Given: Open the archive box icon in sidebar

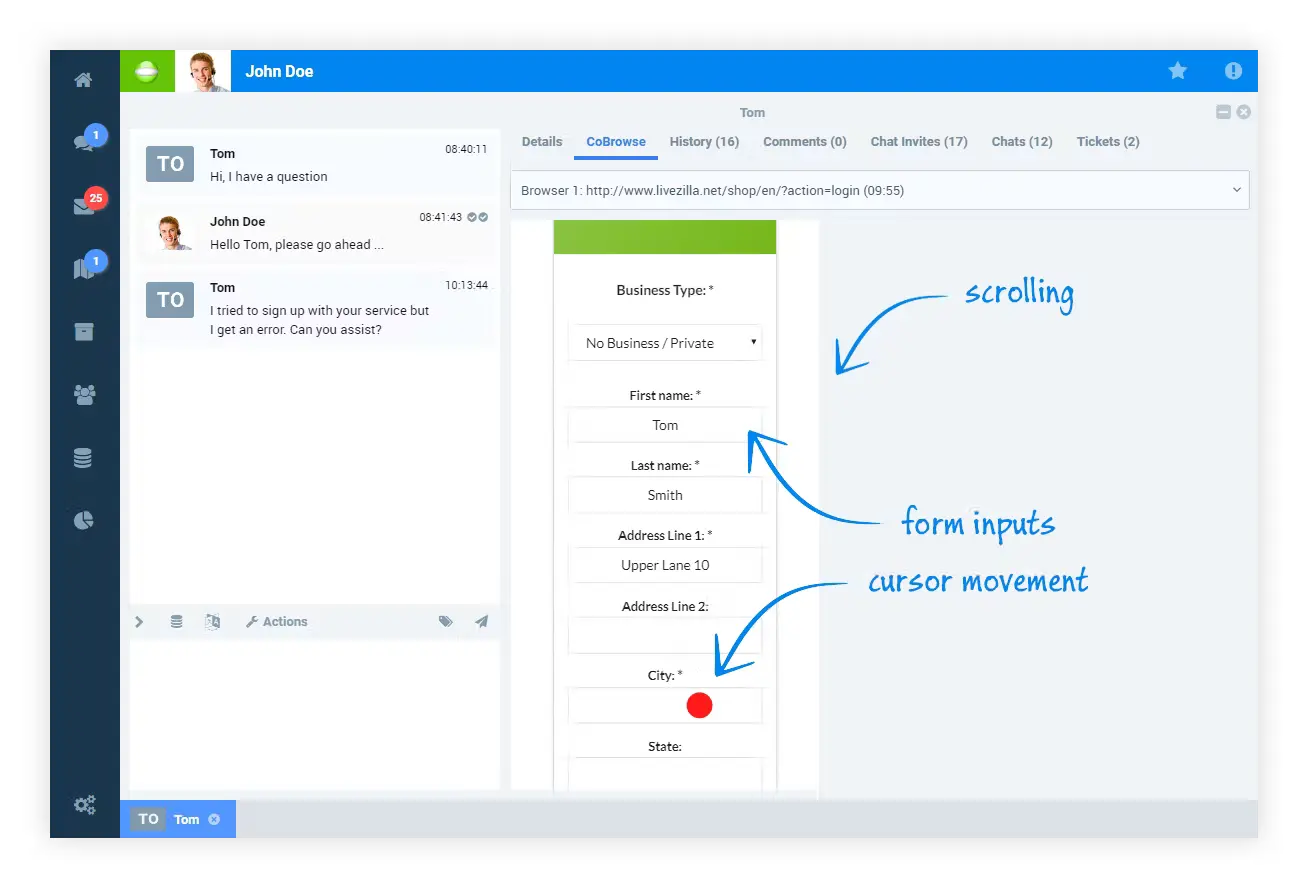Looking at the screenshot, I should (84, 332).
